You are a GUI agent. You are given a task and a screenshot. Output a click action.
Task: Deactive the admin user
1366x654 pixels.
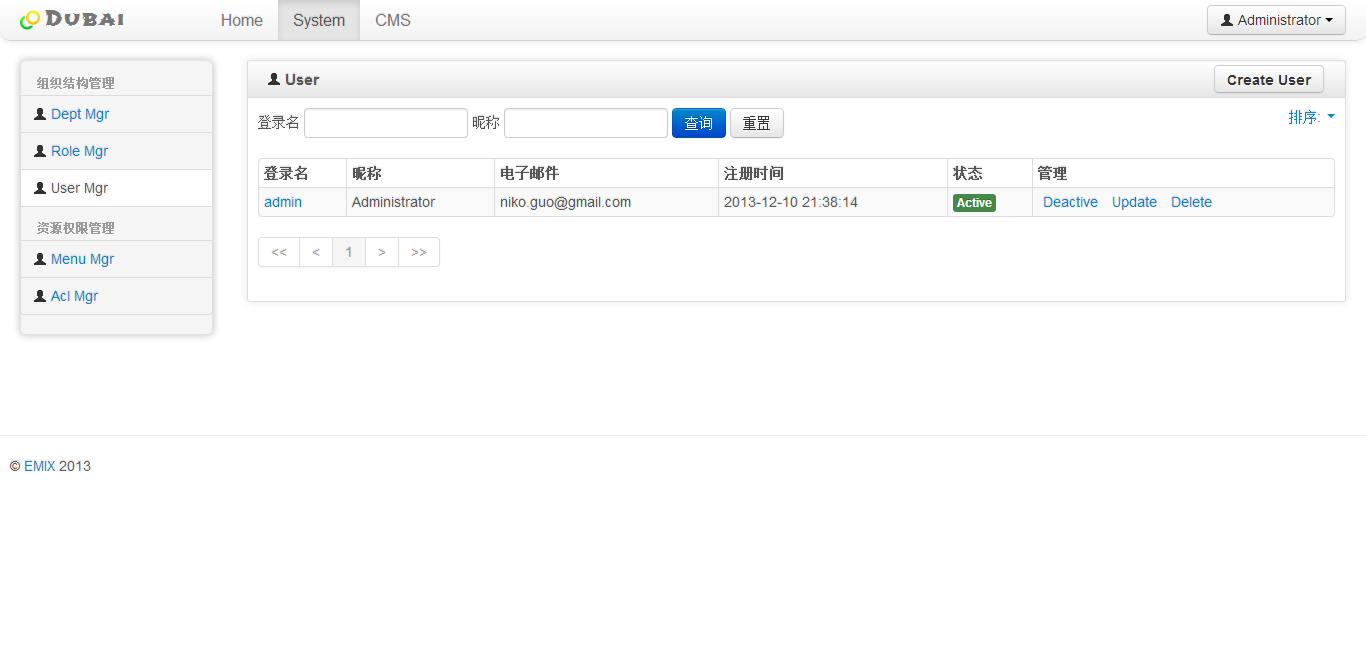click(1070, 202)
